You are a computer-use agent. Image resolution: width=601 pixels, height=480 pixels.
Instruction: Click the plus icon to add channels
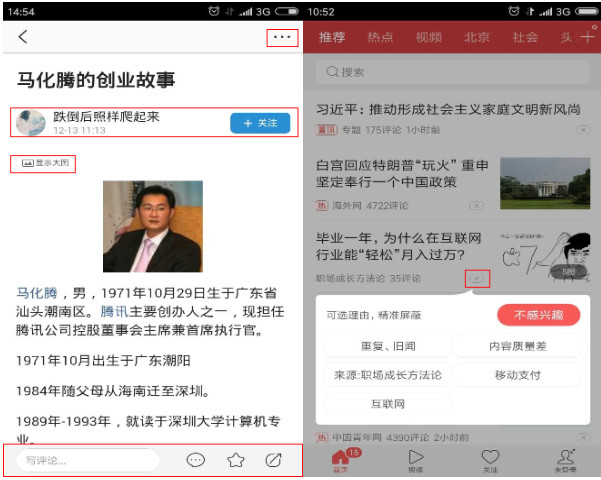pyautogui.click(x=586, y=37)
